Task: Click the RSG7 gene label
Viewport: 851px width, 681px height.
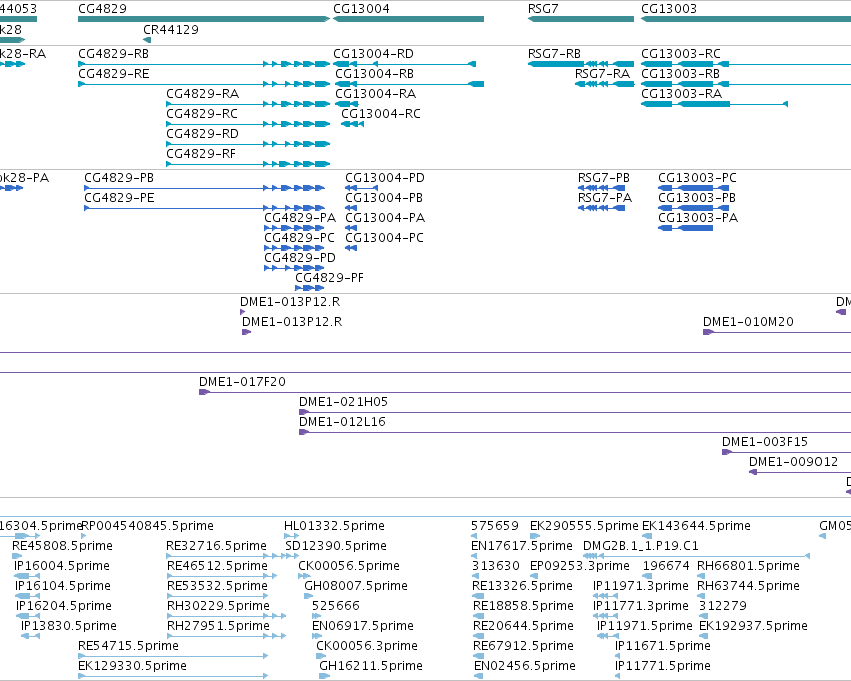Action: [x=543, y=9]
